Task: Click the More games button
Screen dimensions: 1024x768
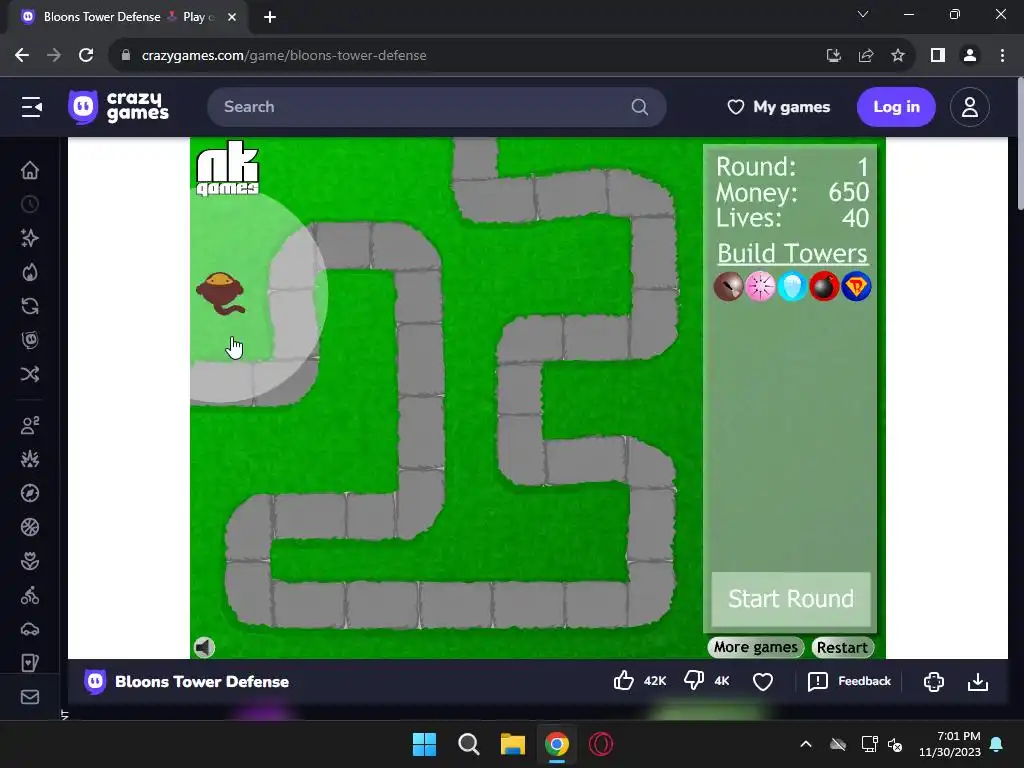Action: pyautogui.click(x=756, y=647)
